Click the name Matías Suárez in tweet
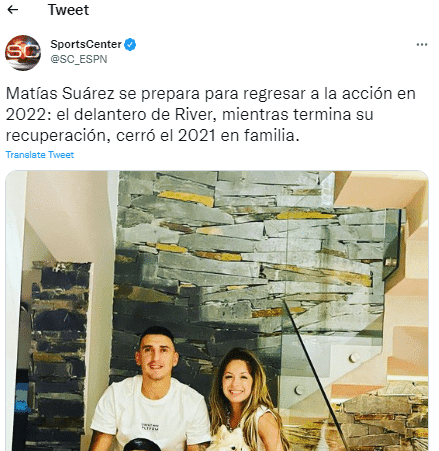This screenshot has height=451, width=439. (x=60, y=93)
